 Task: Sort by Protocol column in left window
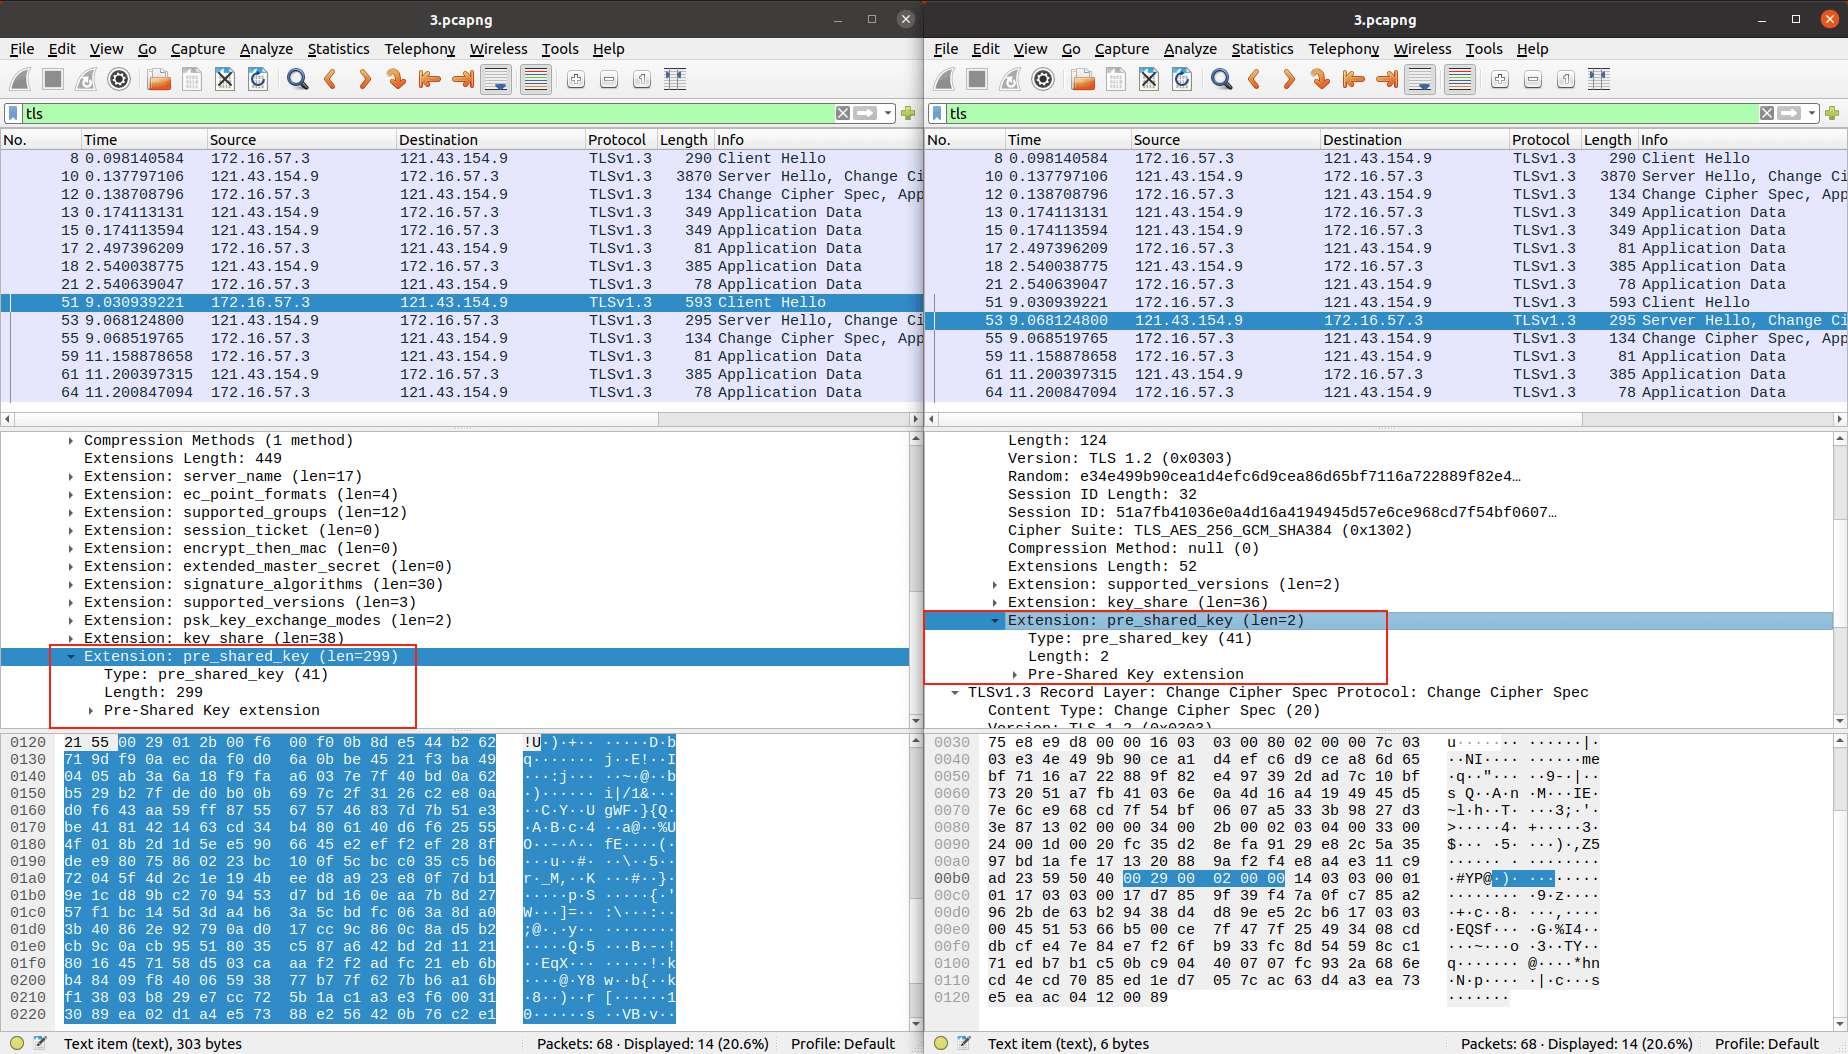click(620, 140)
